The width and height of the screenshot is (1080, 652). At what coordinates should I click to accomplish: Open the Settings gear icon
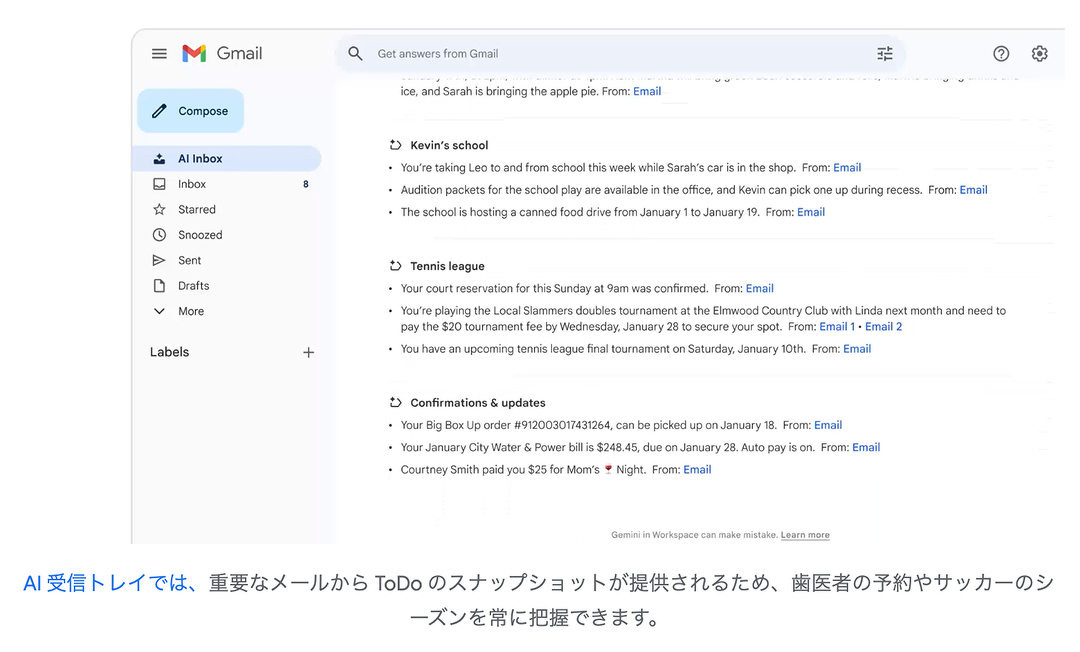coord(1039,54)
